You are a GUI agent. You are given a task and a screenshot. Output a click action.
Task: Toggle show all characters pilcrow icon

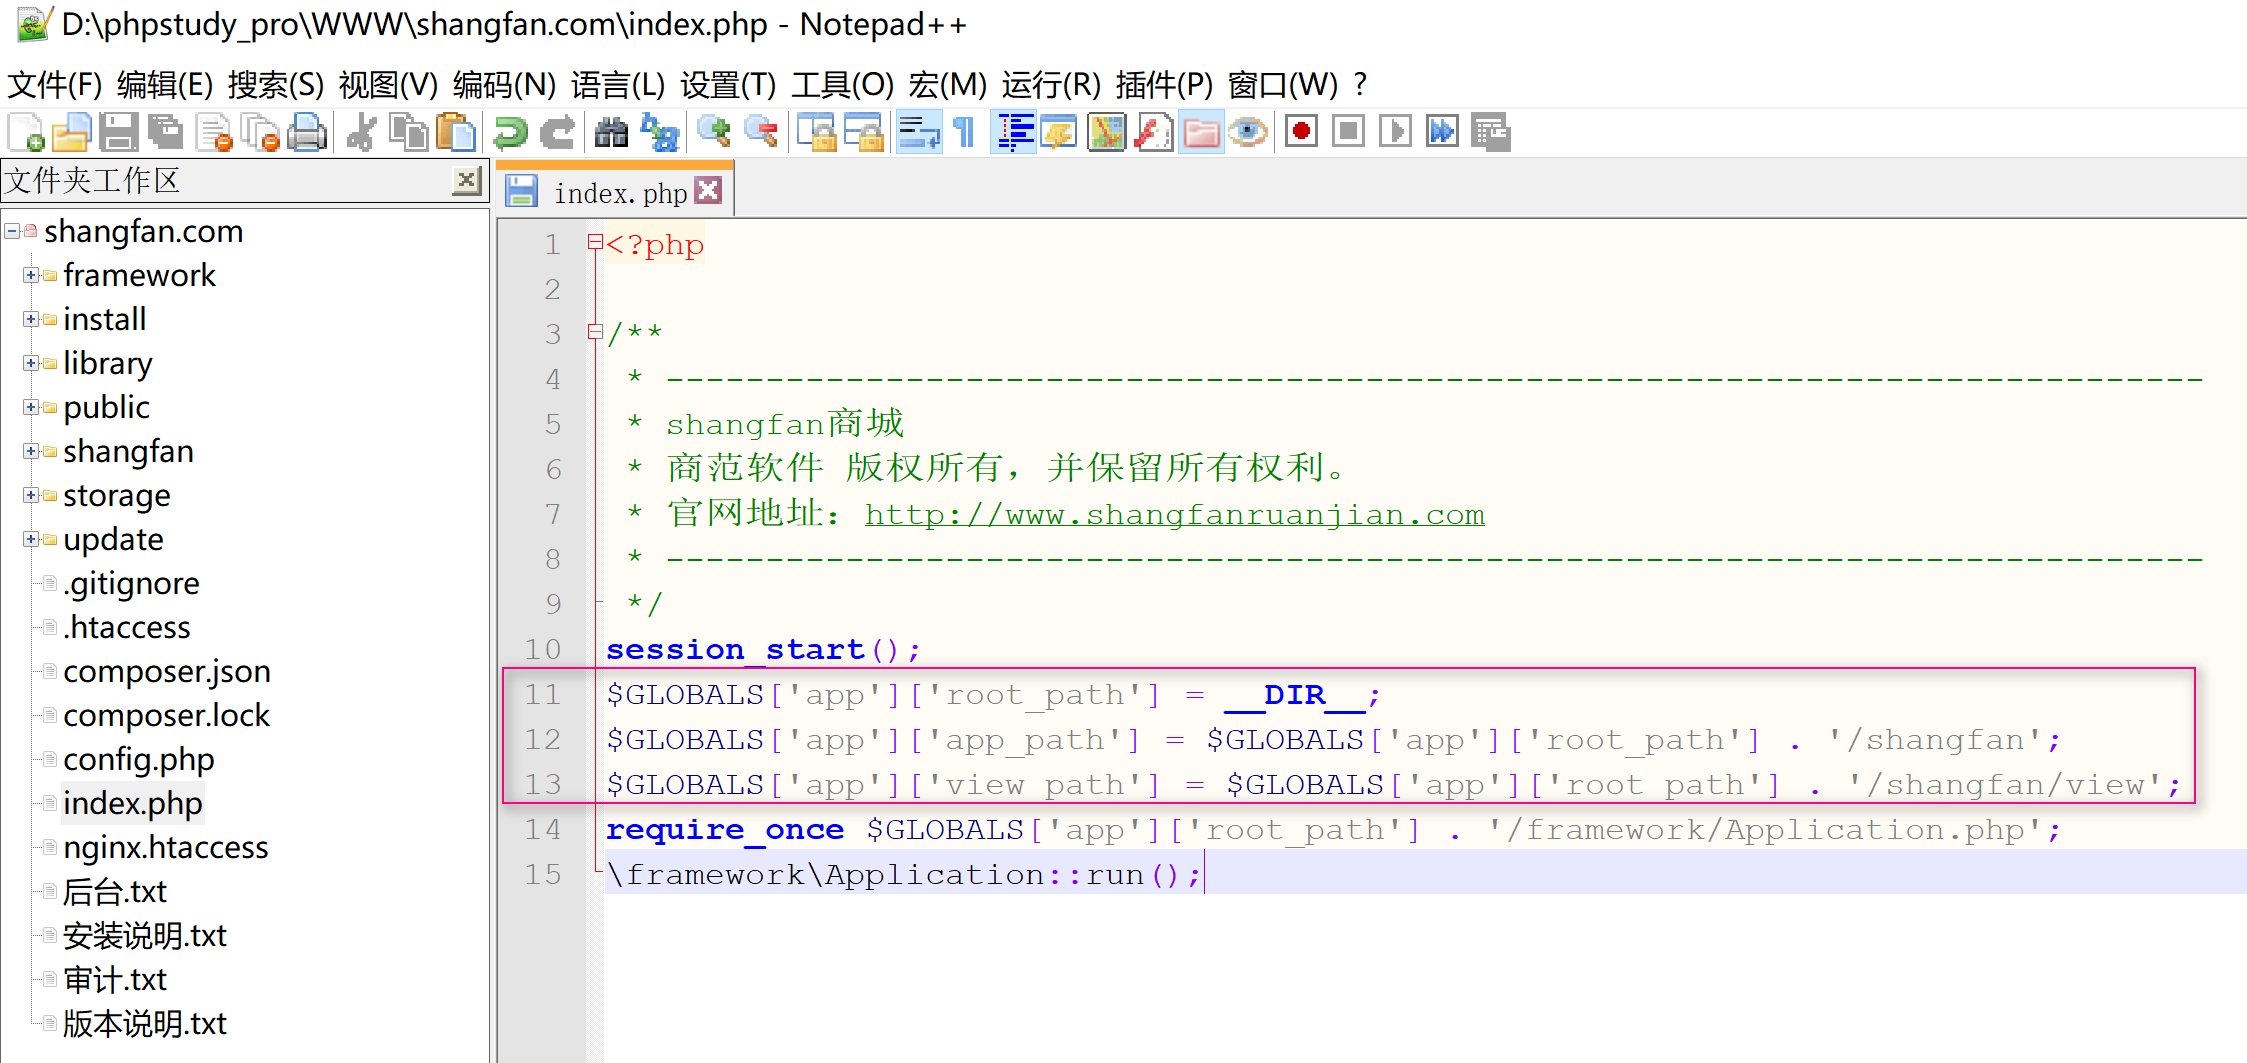[x=964, y=132]
